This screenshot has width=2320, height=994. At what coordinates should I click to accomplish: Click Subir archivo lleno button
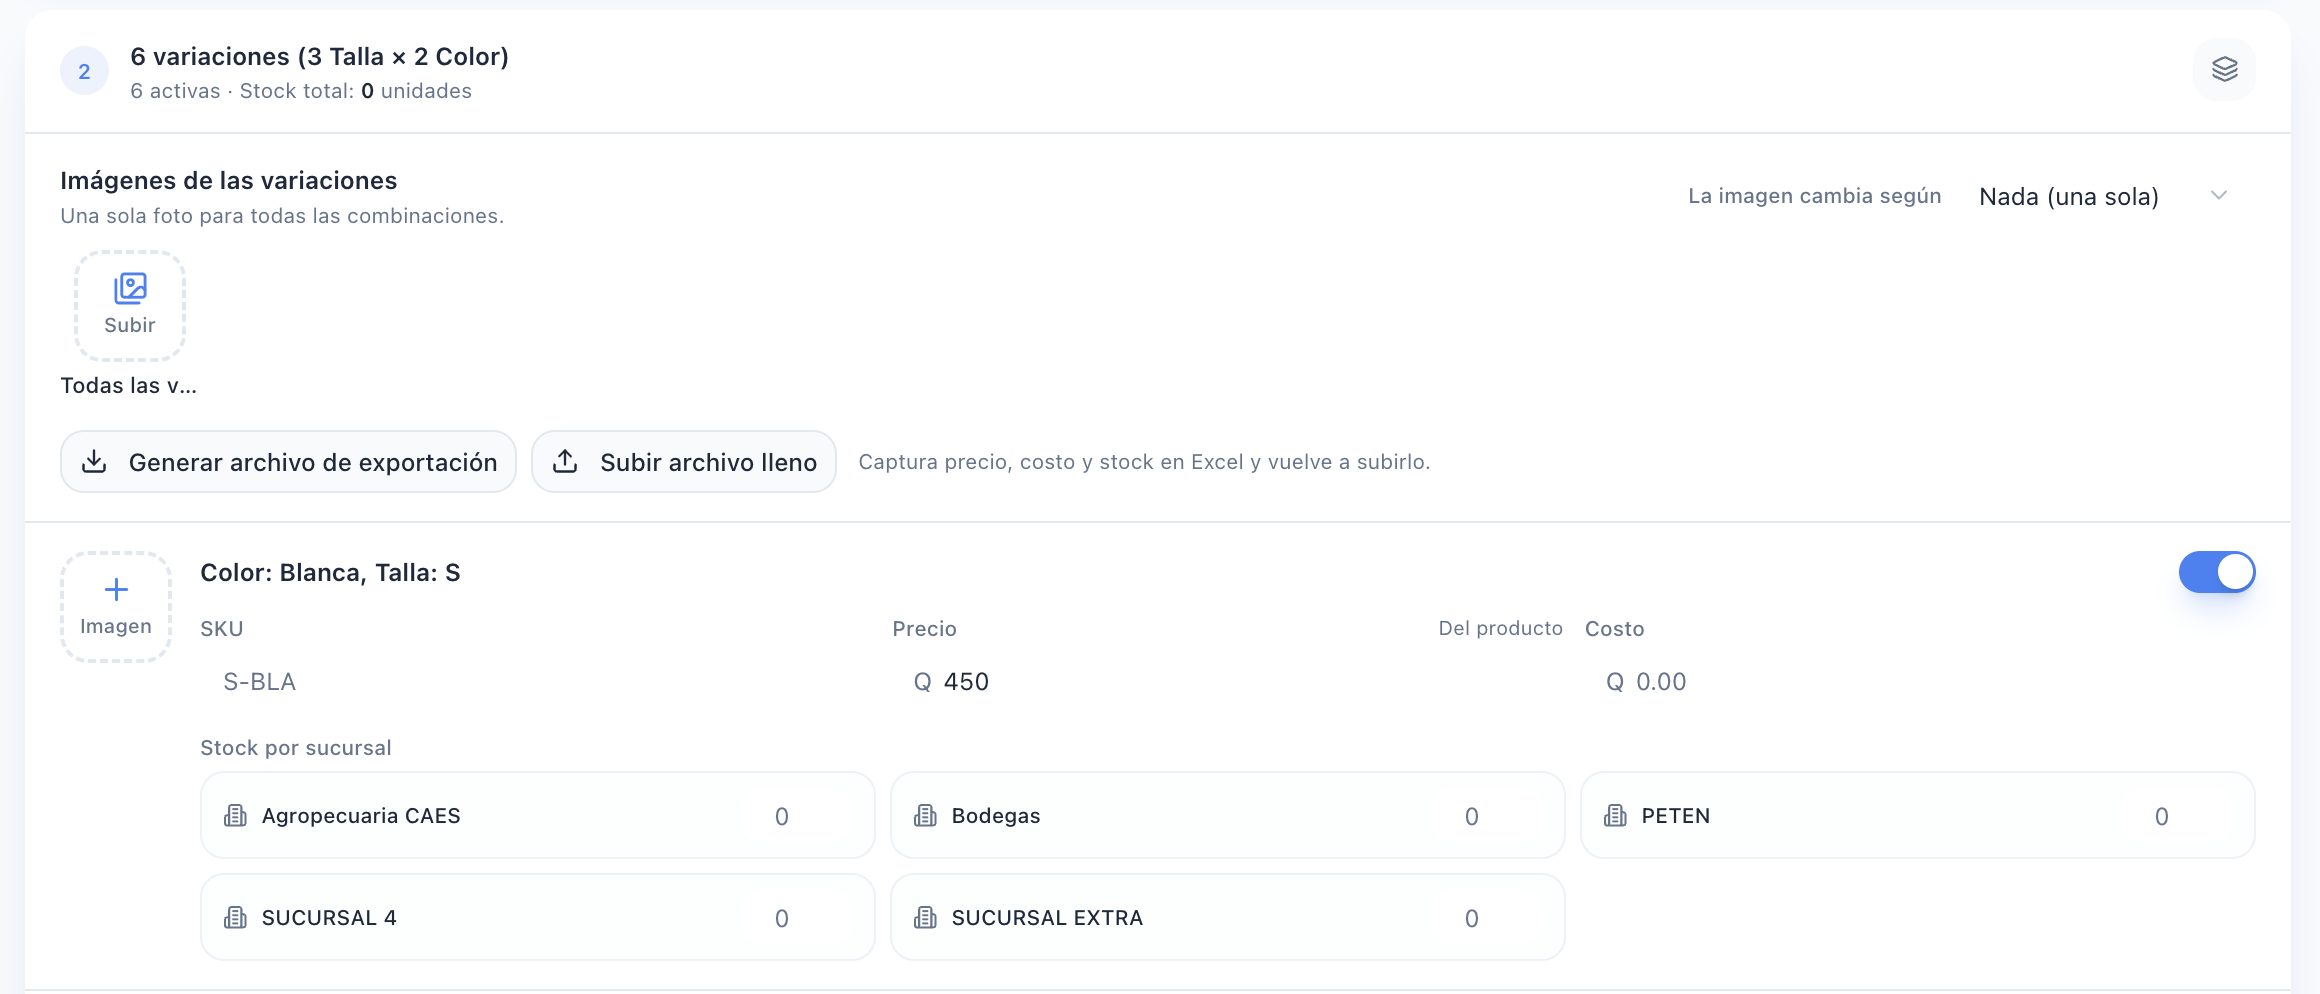click(684, 462)
